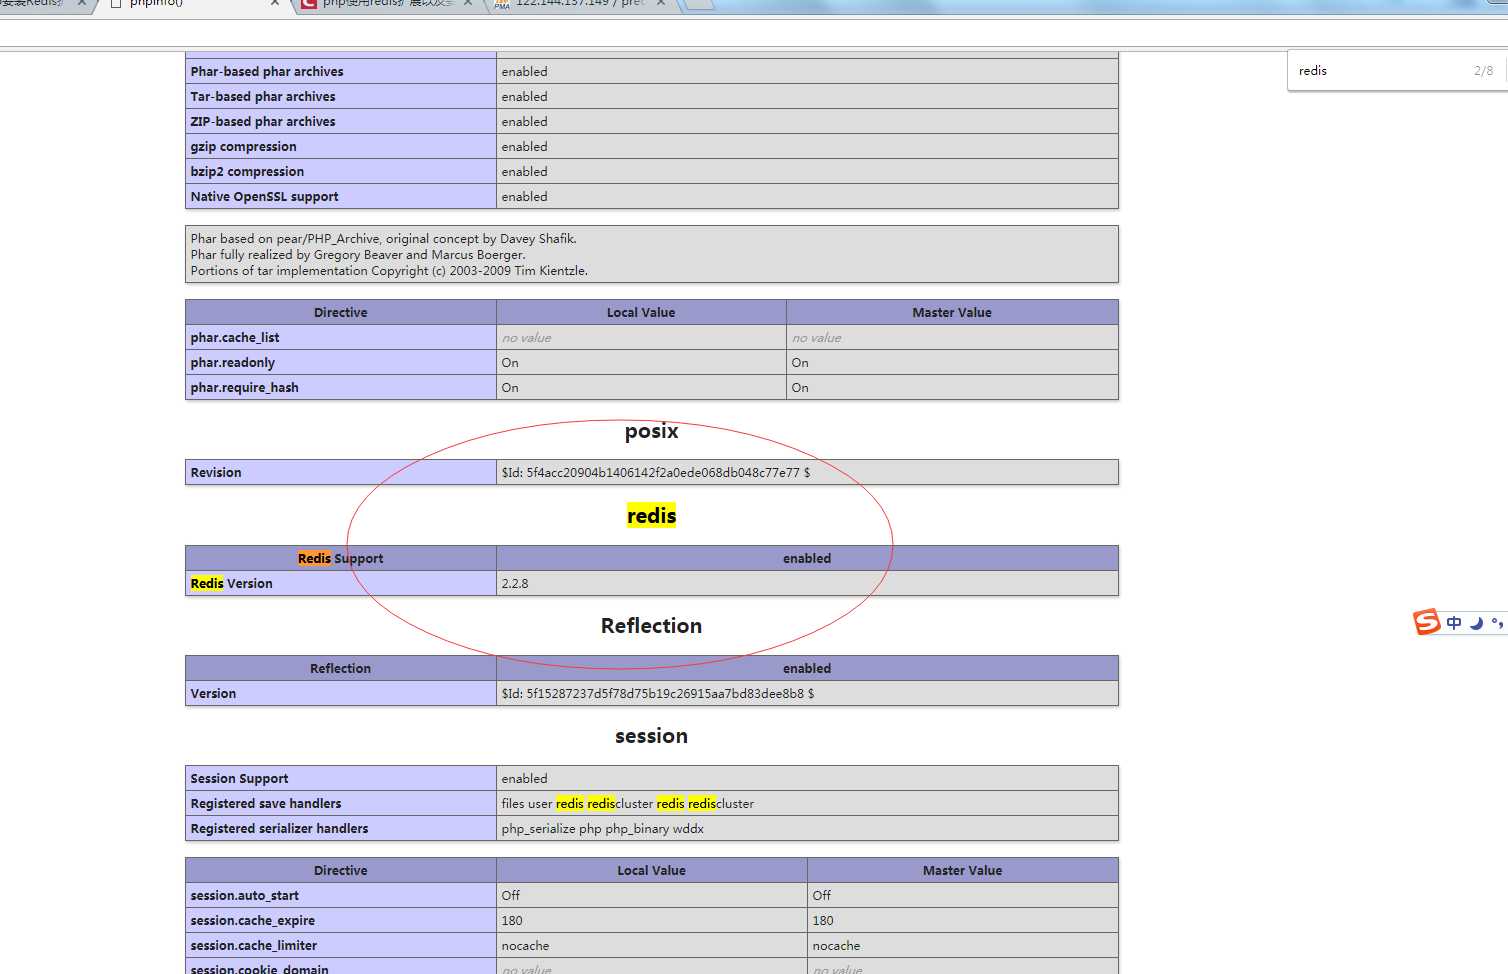1508x974 pixels.
Task: Click 'gzip compression' row label
Action: 244,146
